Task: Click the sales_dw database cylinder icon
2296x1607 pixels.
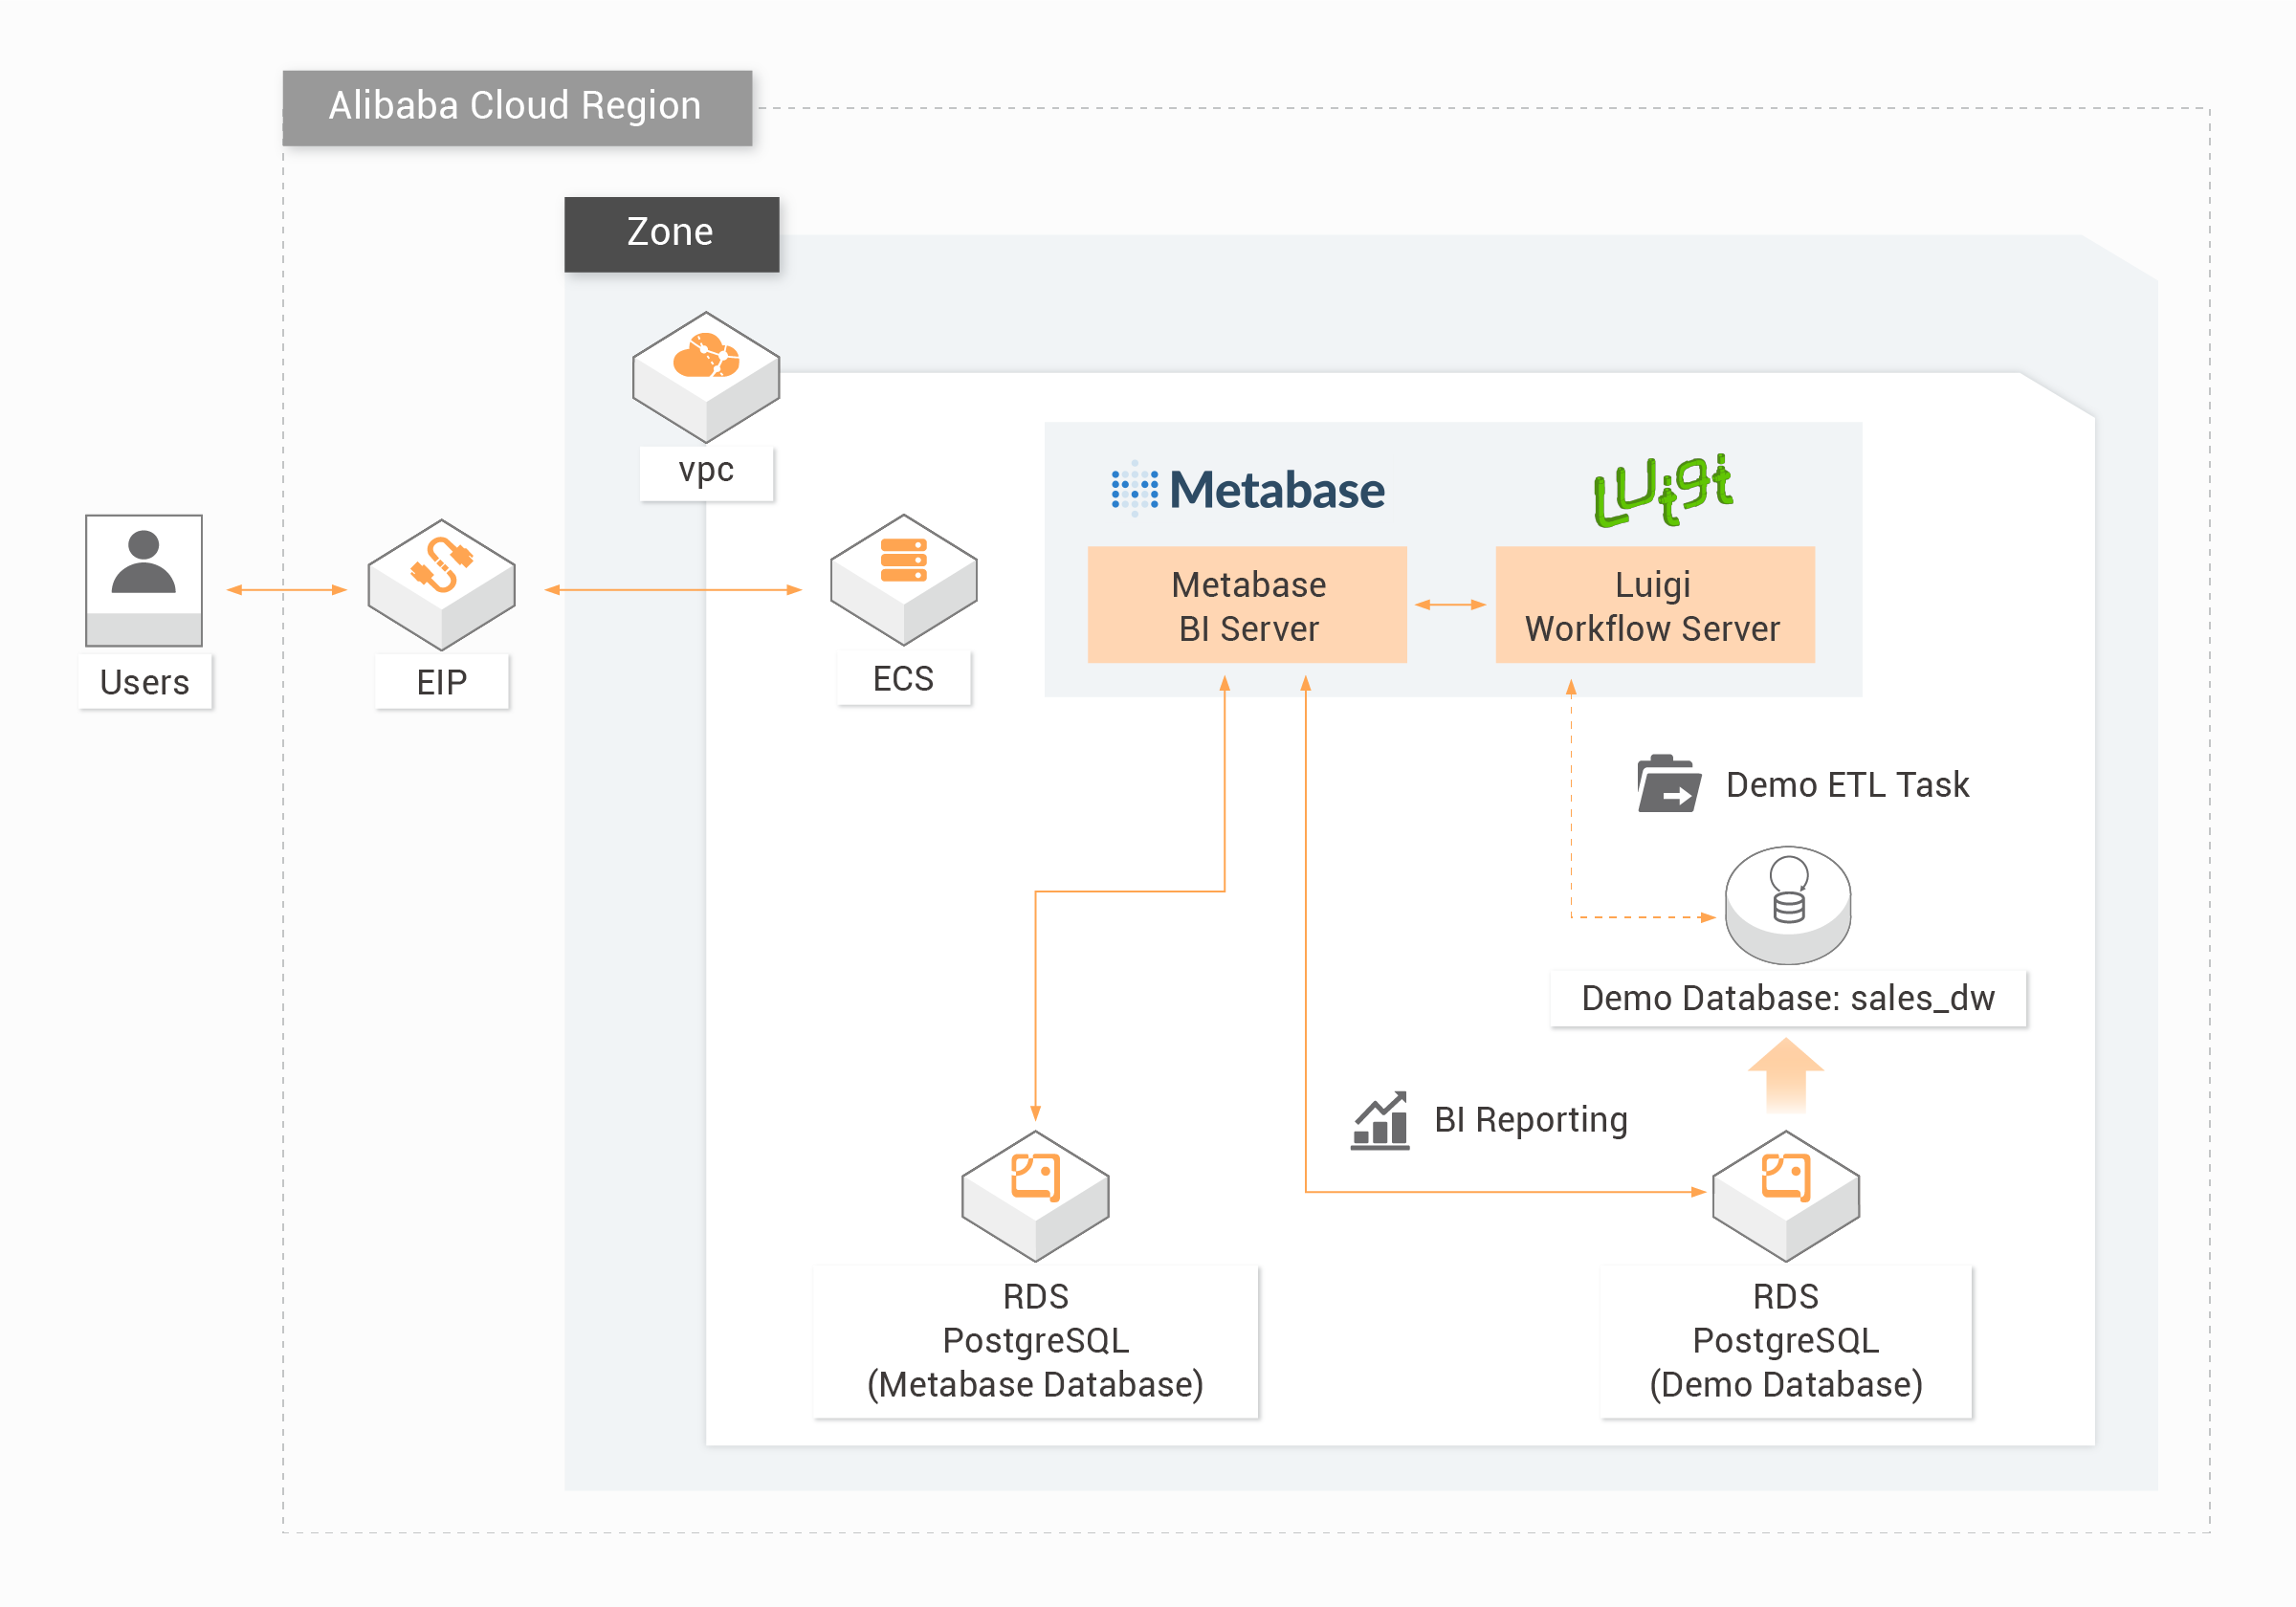Action: pos(1788,905)
